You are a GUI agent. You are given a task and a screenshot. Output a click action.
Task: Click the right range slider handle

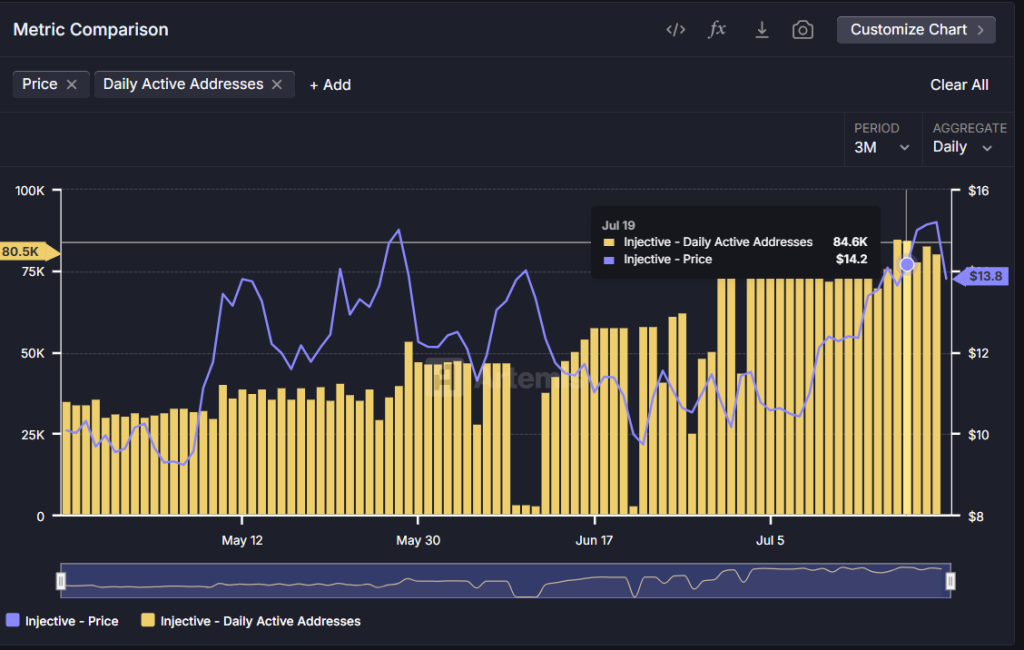click(x=950, y=581)
